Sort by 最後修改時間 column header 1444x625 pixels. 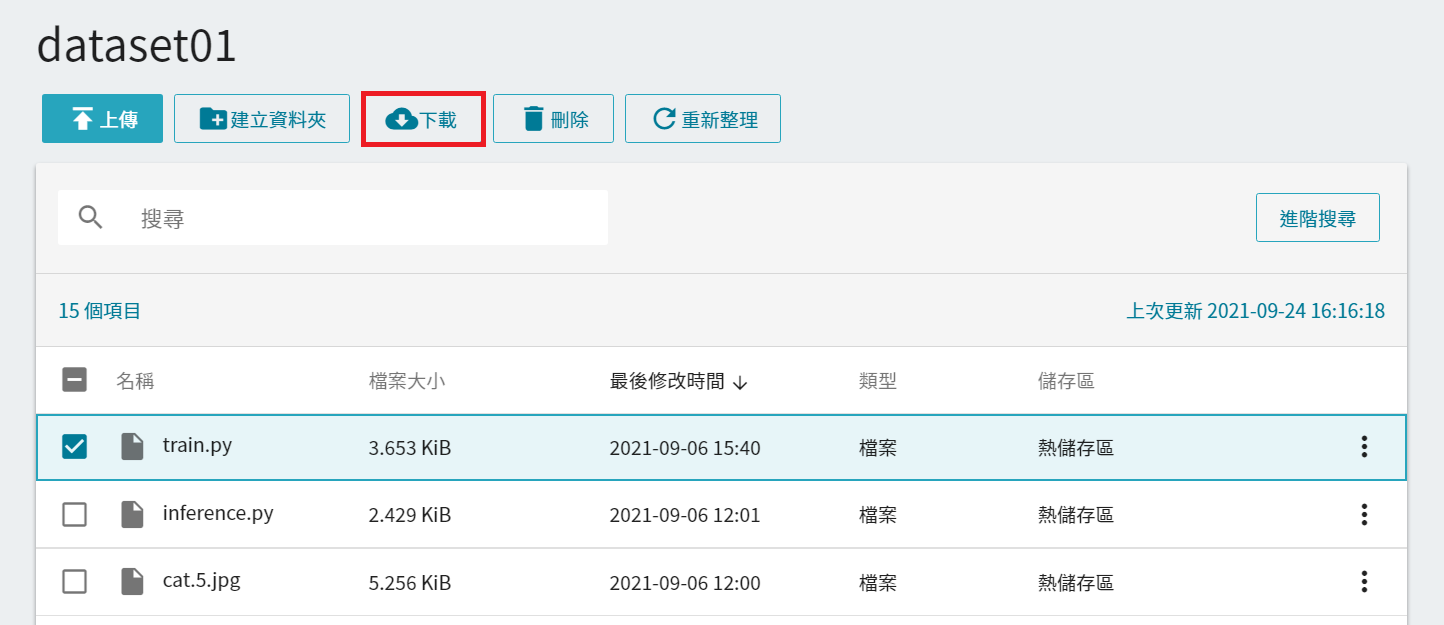(667, 381)
